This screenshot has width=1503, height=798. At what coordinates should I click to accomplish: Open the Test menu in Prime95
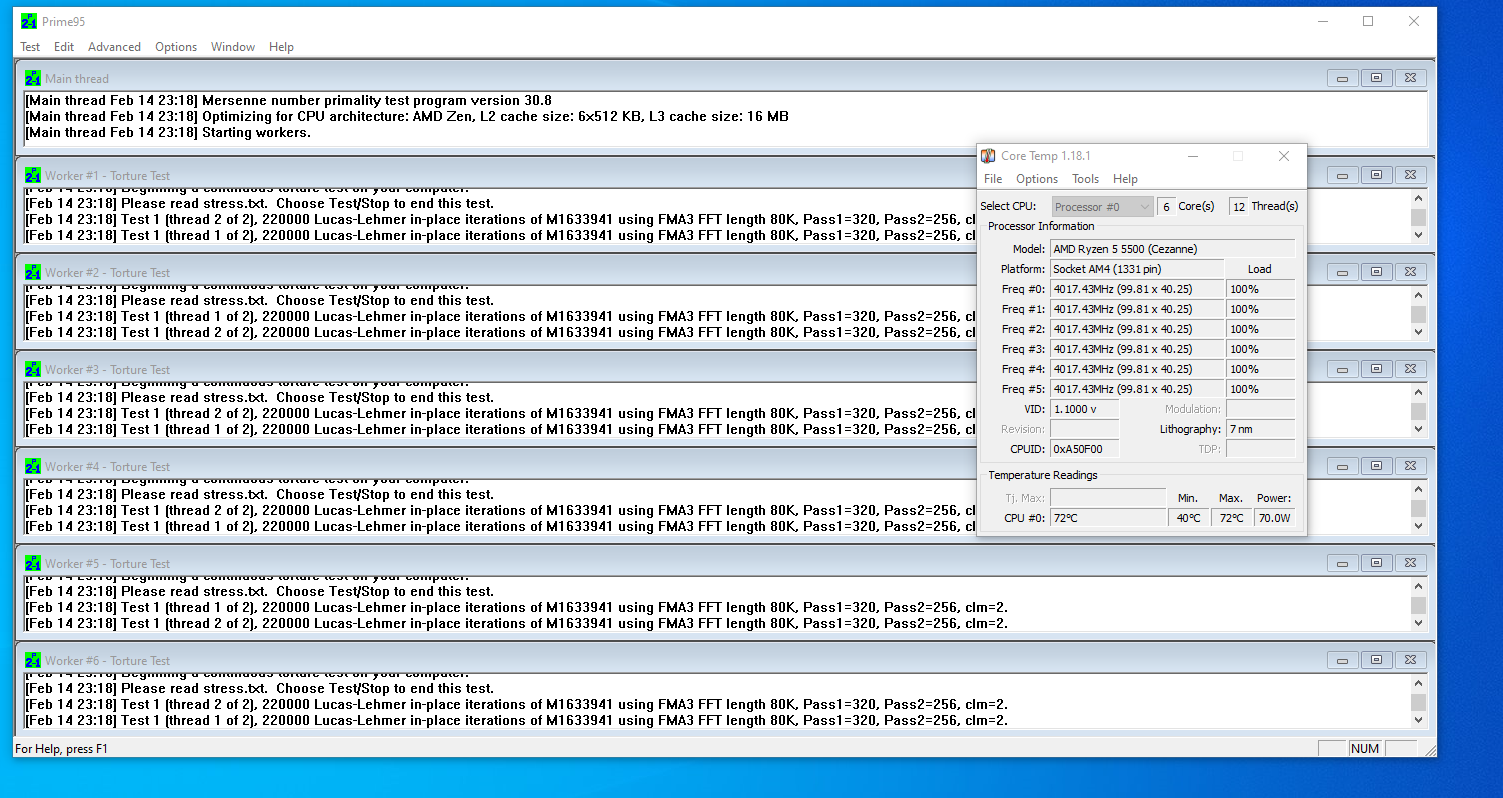click(30, 47)
